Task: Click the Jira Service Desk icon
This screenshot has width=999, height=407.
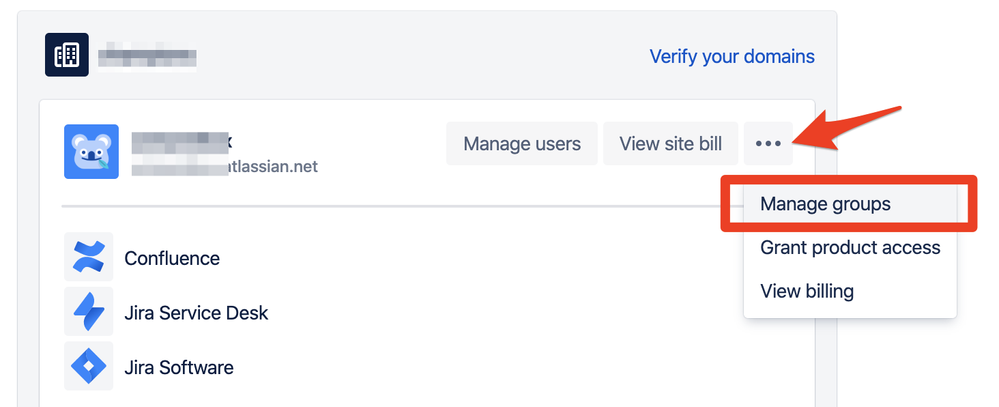Action: point(89,312)
